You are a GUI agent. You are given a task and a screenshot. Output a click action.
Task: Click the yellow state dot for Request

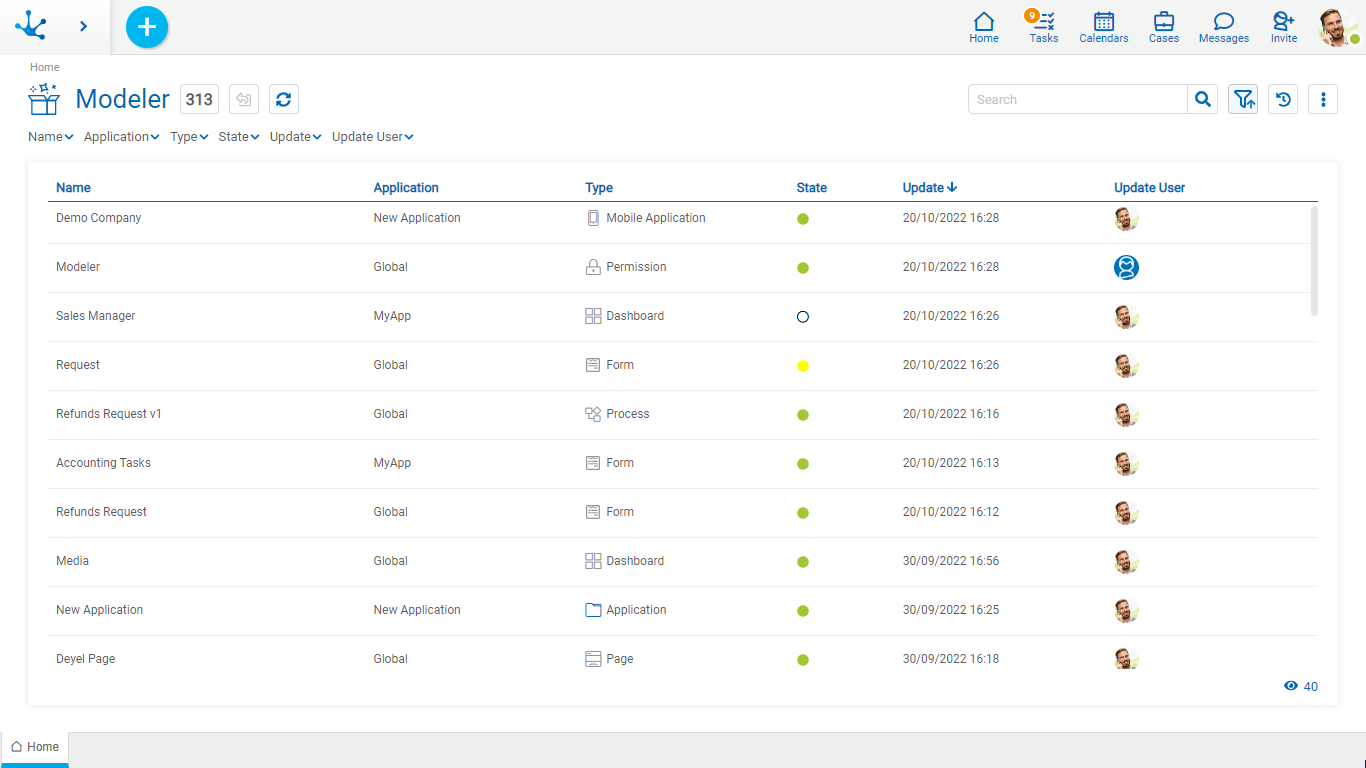coord(803,366)
